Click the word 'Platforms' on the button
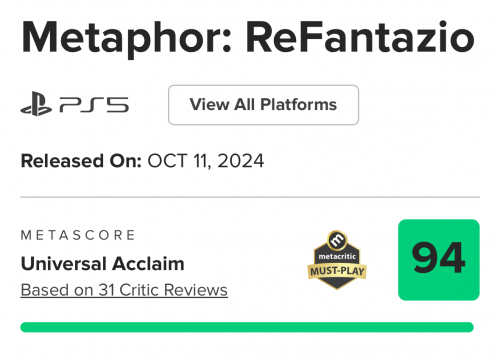The width and height of the screenshot is (500, 362). pos(299,105)
